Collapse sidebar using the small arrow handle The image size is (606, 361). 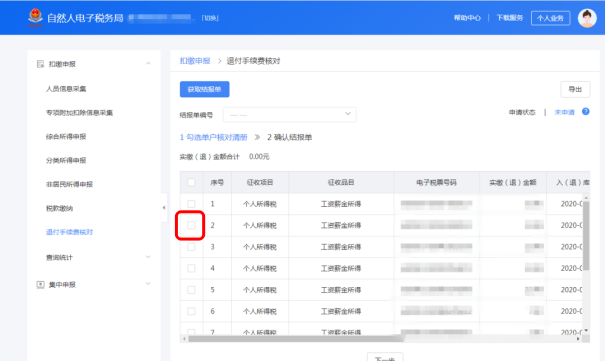pyautogui.click(x=164, y=208)
